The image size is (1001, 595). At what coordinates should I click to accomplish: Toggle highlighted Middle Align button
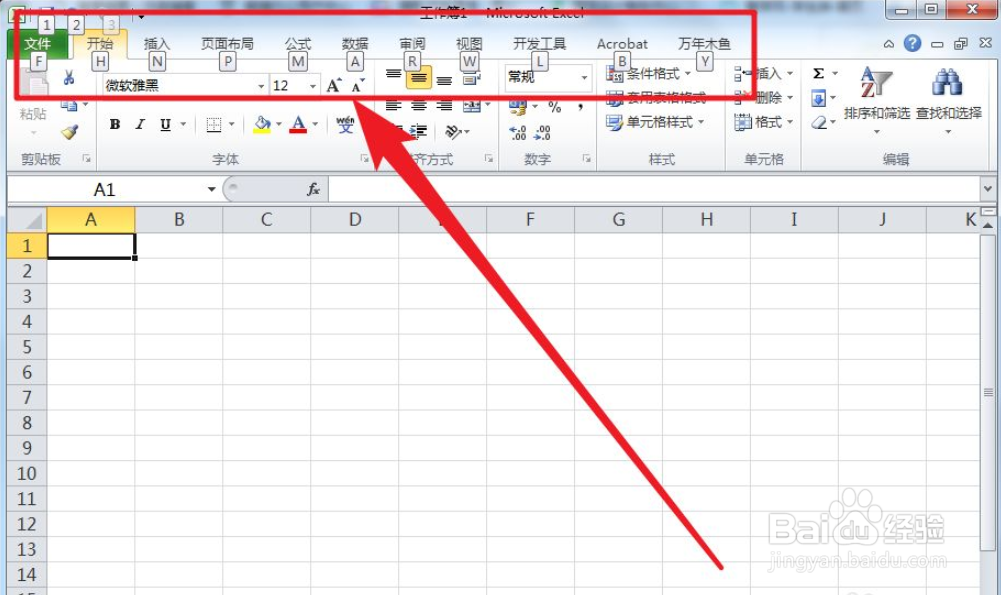point(419,78)
